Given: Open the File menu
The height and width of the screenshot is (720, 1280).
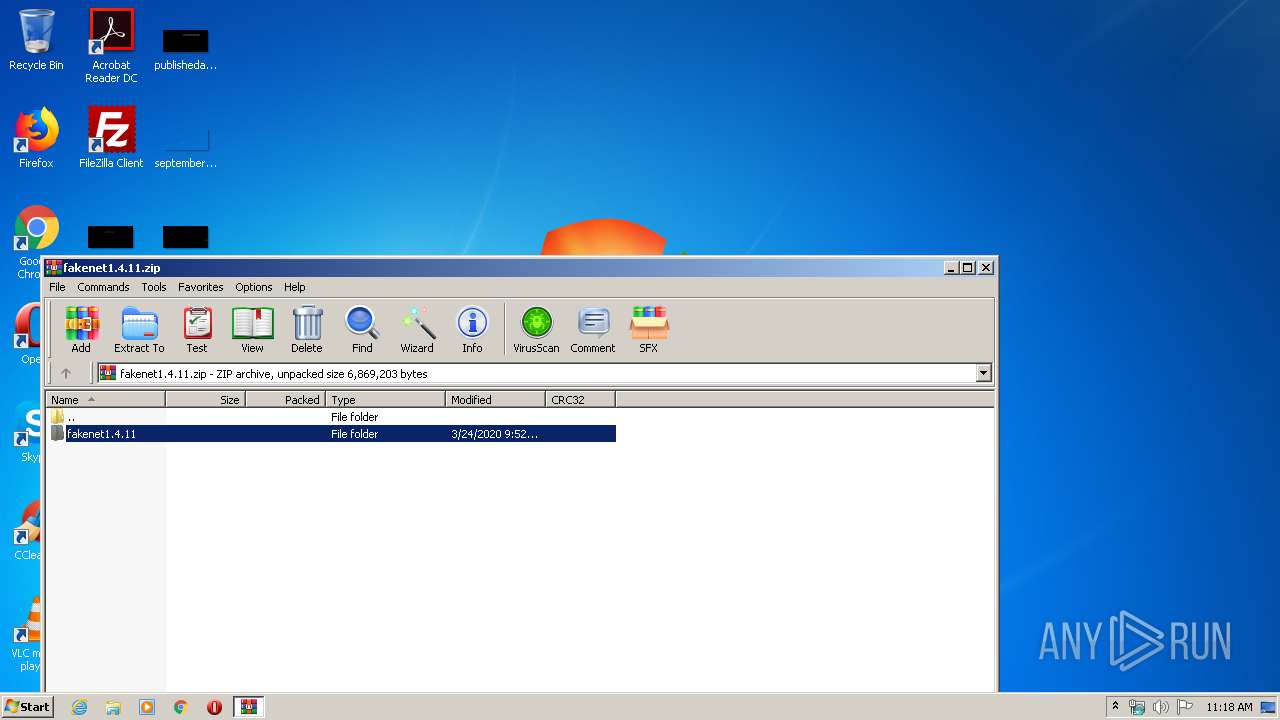Looking at the screenshot, I should tap(57, 287).
